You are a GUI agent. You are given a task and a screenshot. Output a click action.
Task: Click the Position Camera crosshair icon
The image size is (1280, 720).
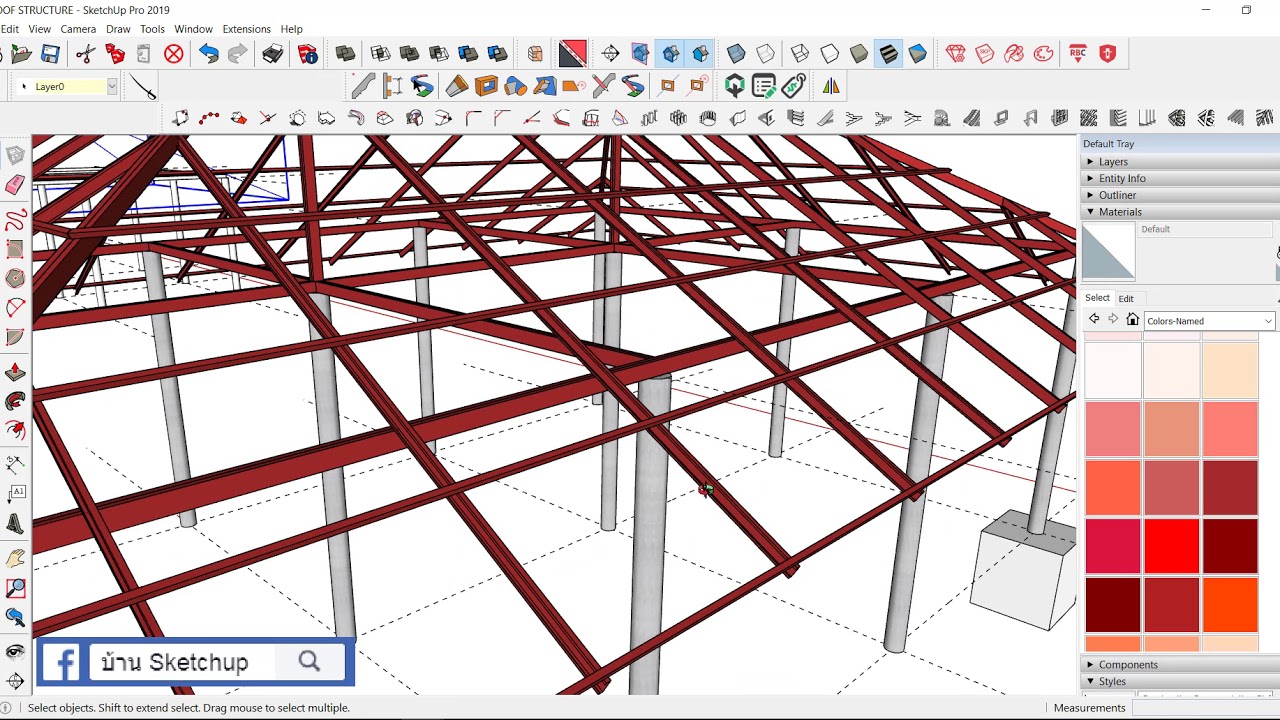pos(15,682)
